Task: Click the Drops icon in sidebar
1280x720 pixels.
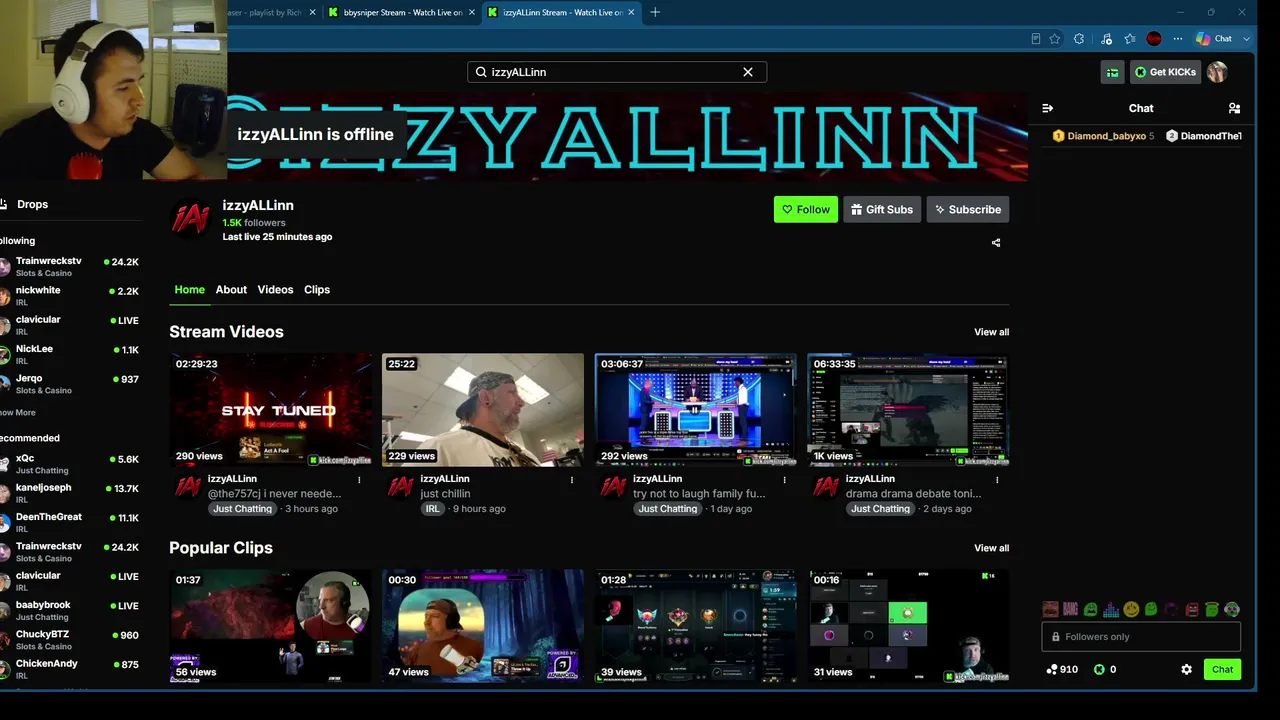Action: (x=4, y=204)
